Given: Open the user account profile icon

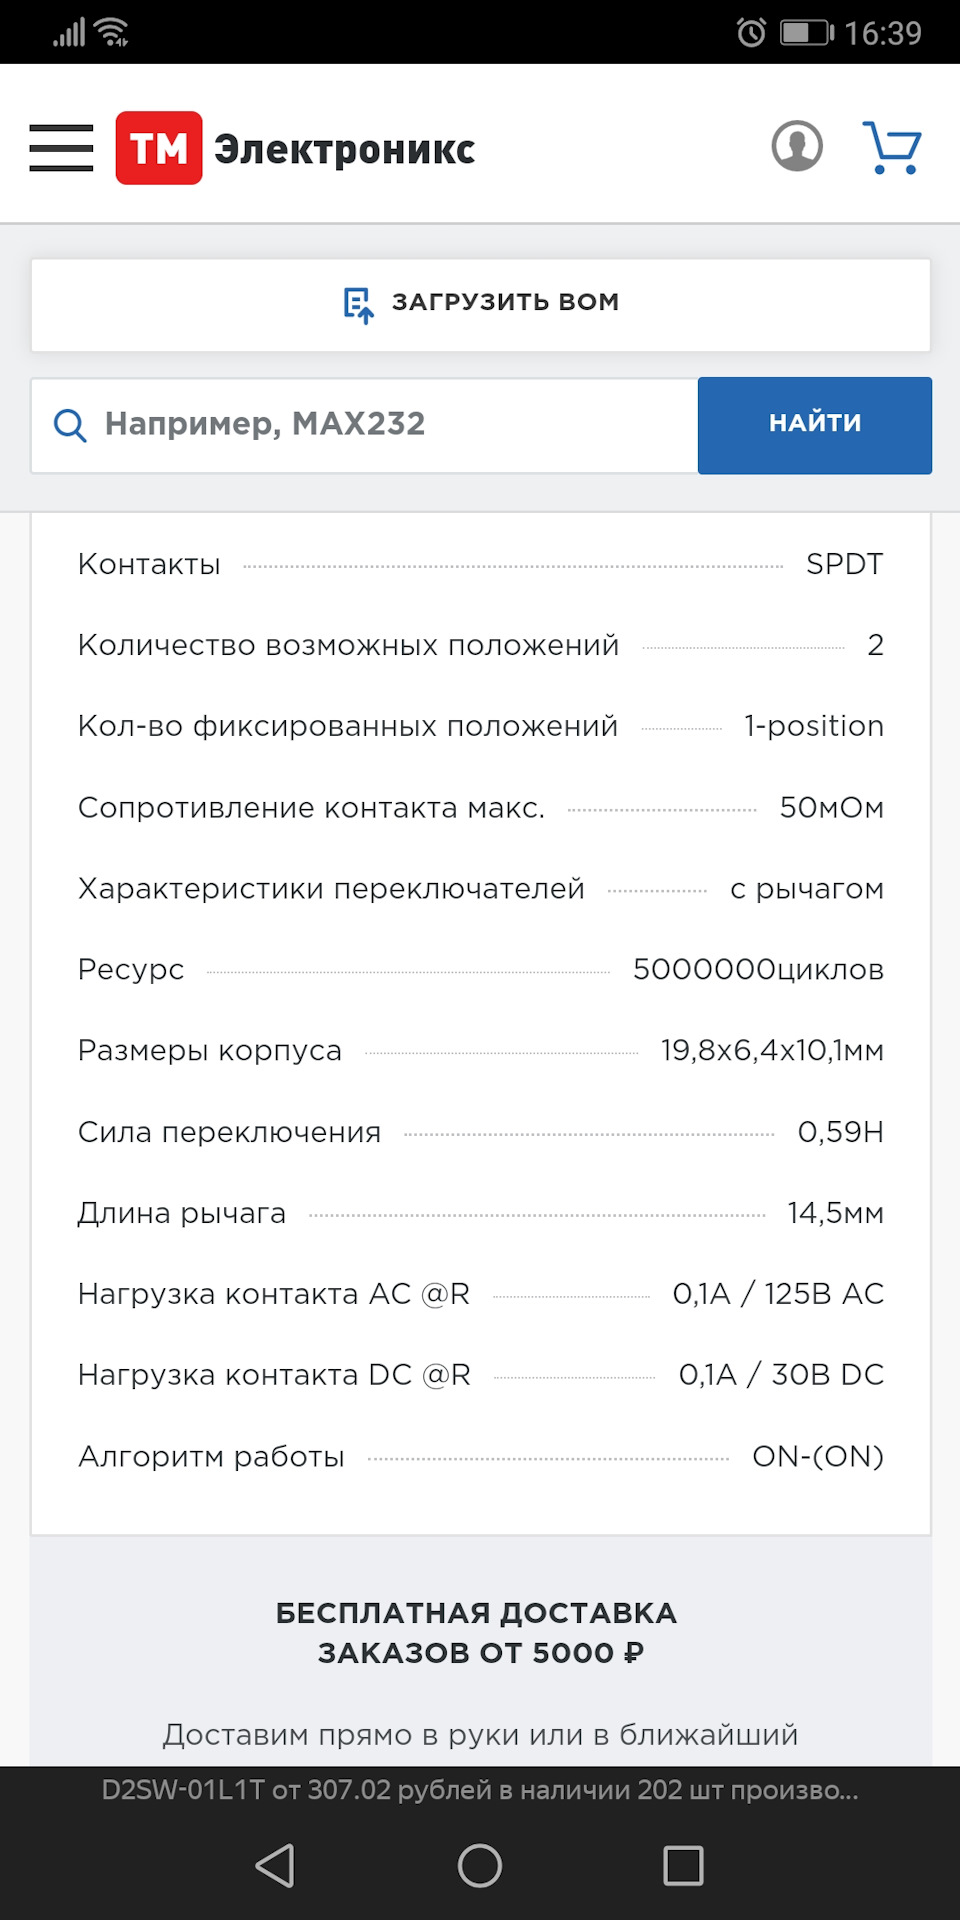Looking at the screenshot, I should click(797, 147).
